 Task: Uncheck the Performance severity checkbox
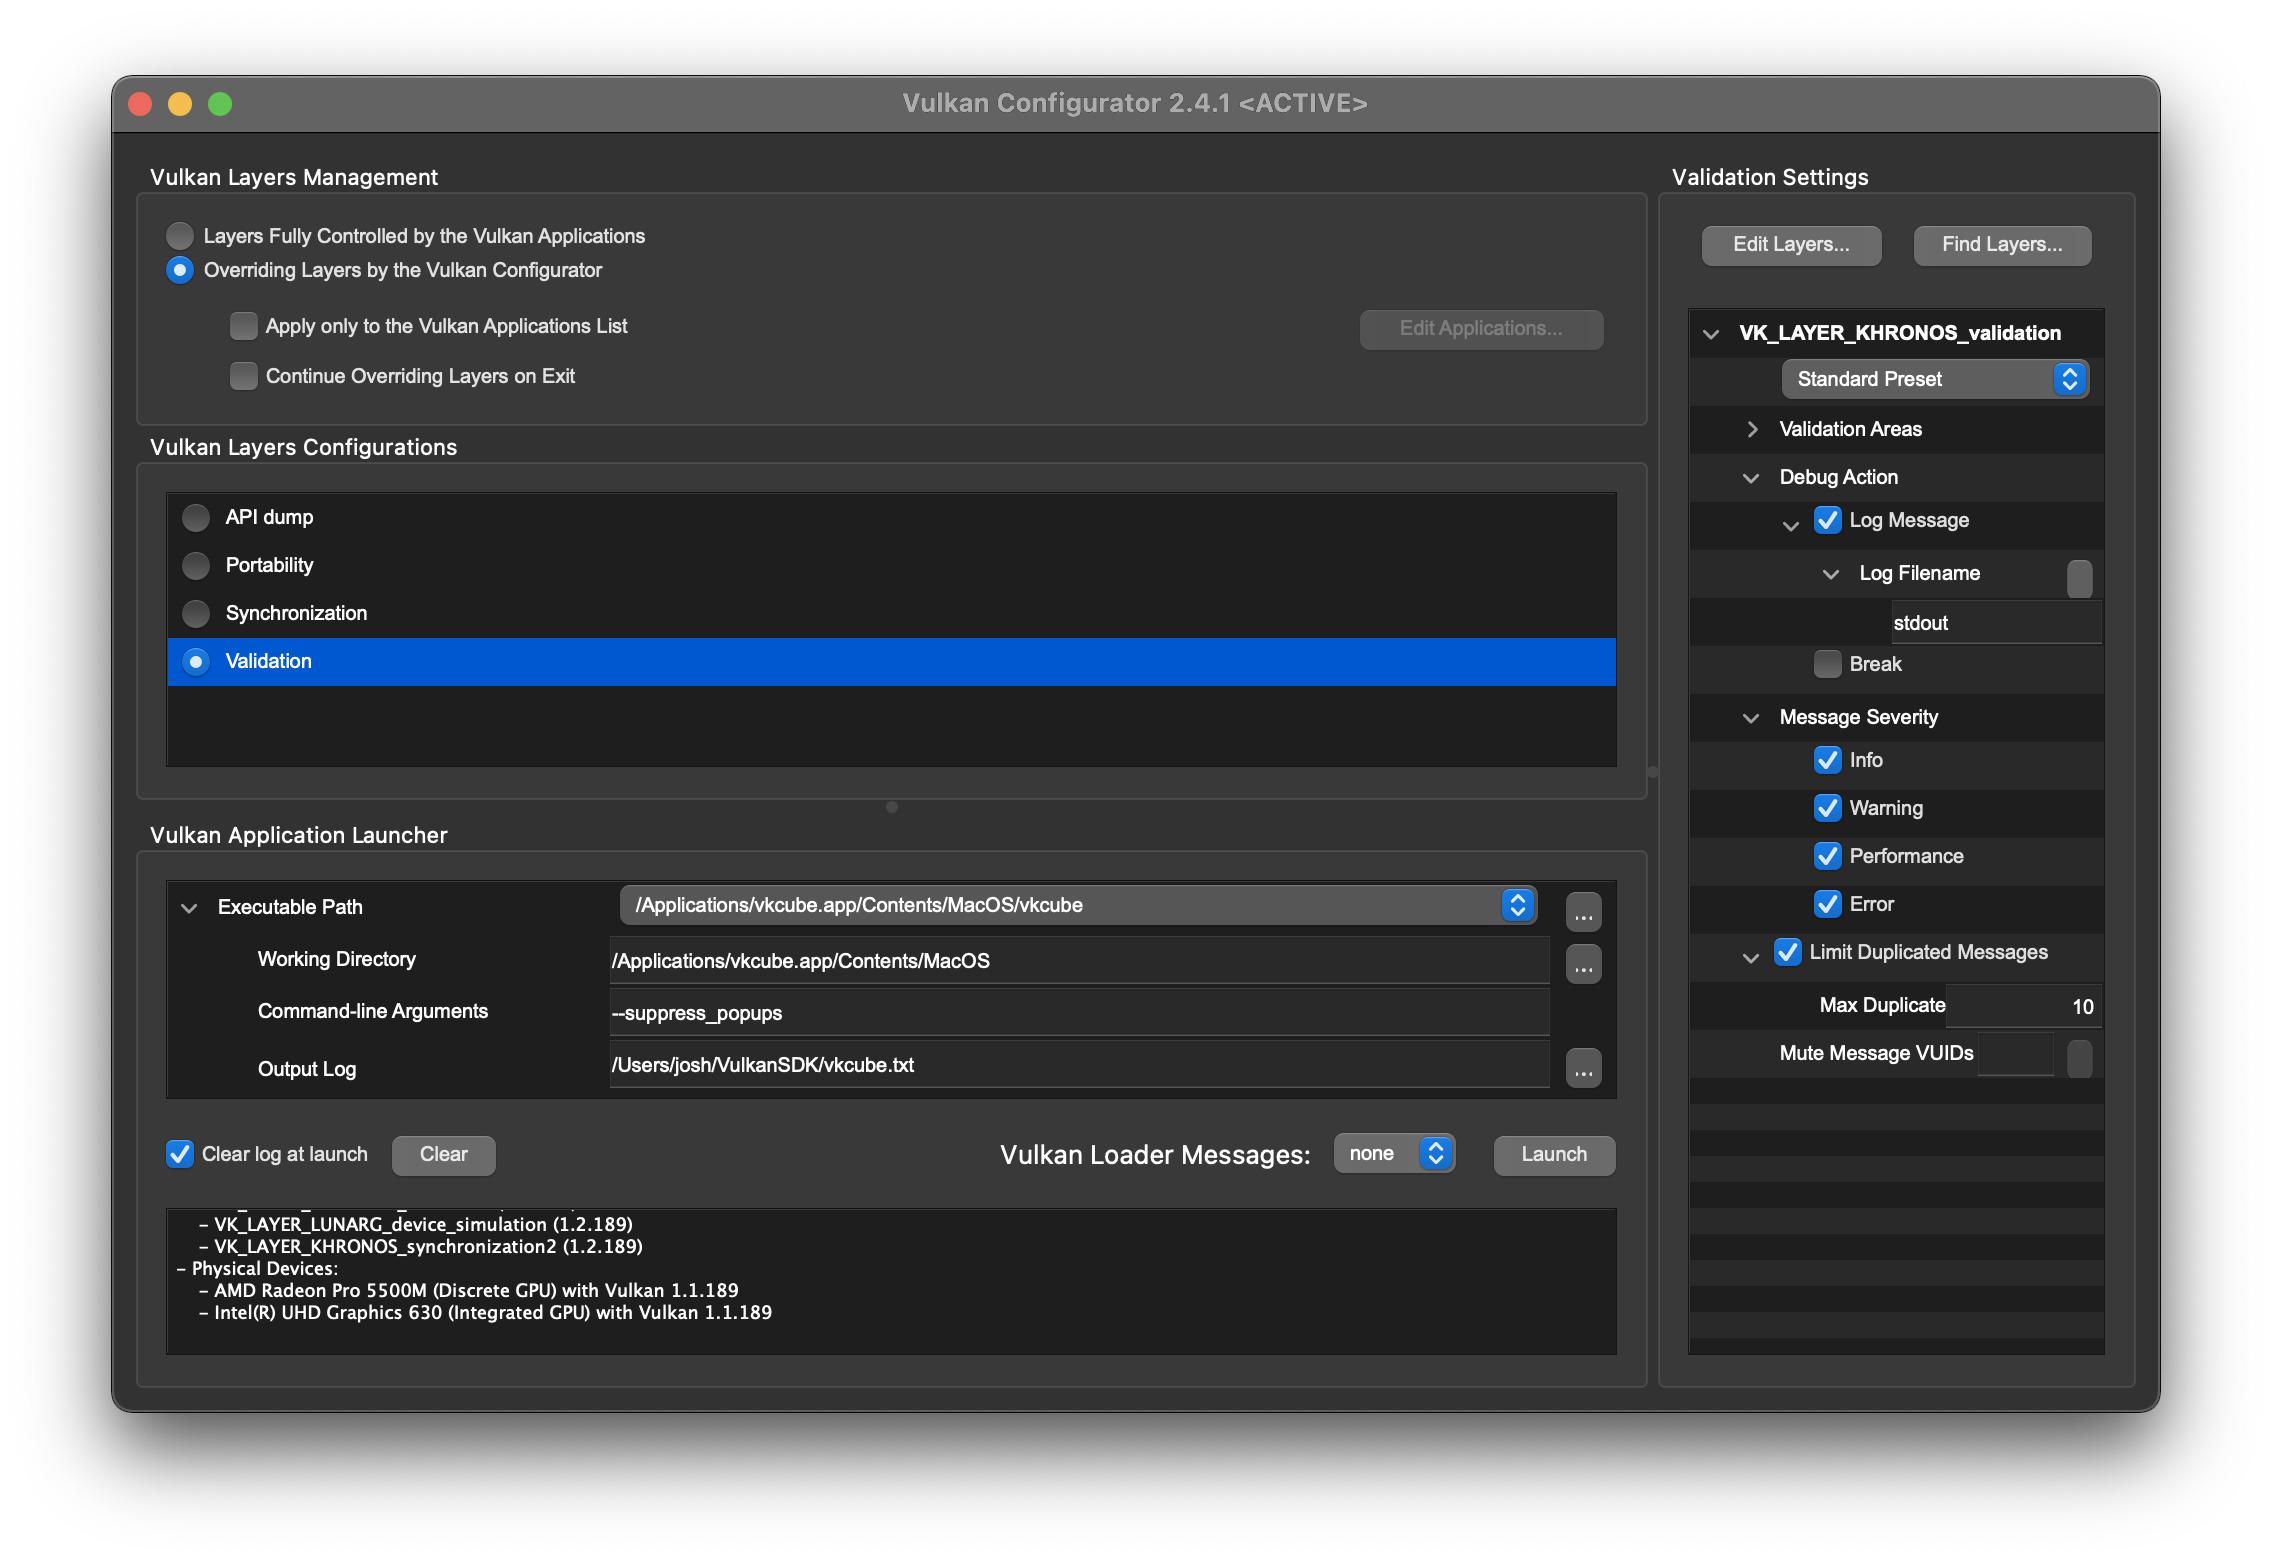tap(1827, 856)
